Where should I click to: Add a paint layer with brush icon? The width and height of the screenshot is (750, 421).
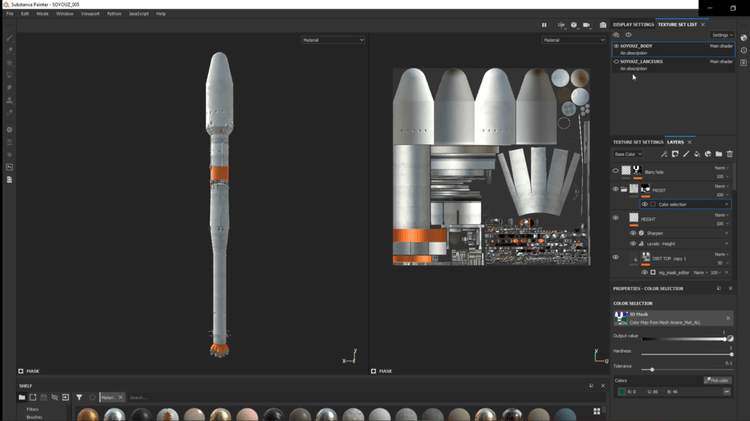[686, 154]
